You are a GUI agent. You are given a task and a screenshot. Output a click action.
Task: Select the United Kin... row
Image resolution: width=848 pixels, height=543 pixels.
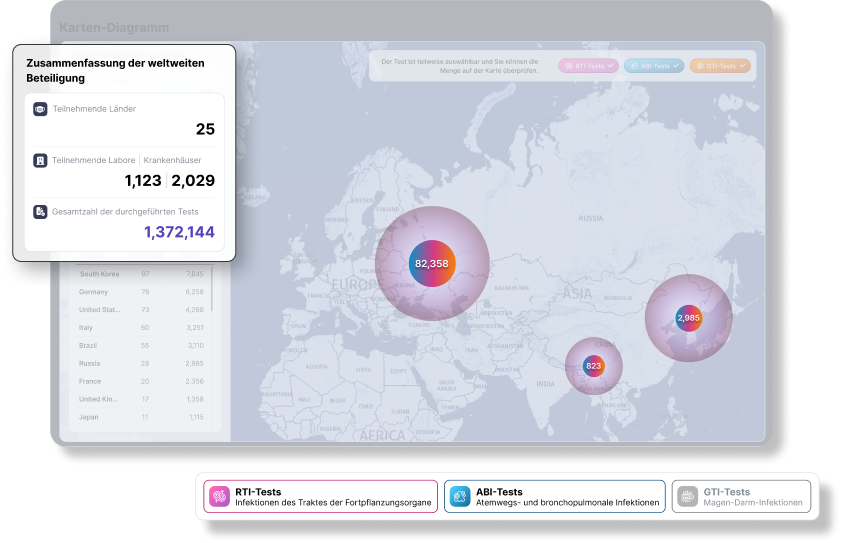click(x=141, y=399)
